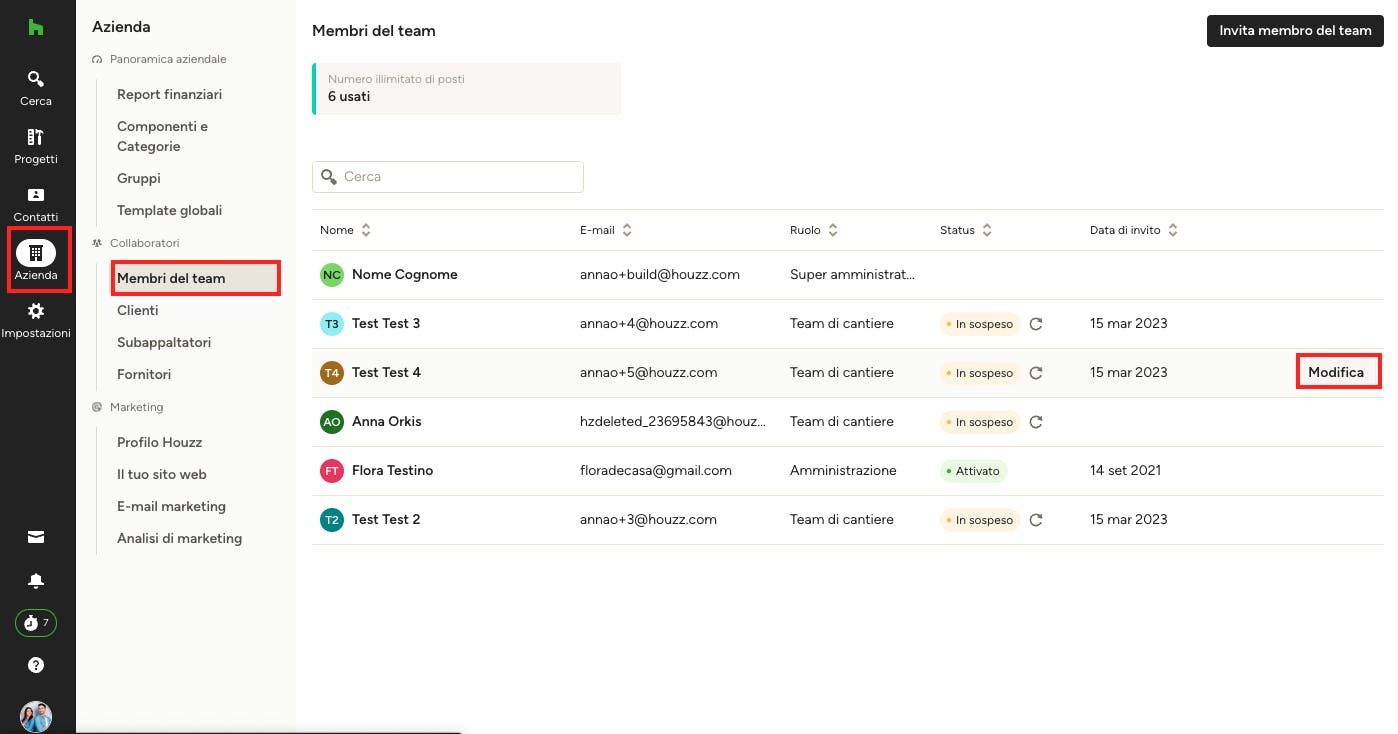Screen dimensions: 1398x734
Task: Click email floradecasa@gmail.com
Action: 656,471
